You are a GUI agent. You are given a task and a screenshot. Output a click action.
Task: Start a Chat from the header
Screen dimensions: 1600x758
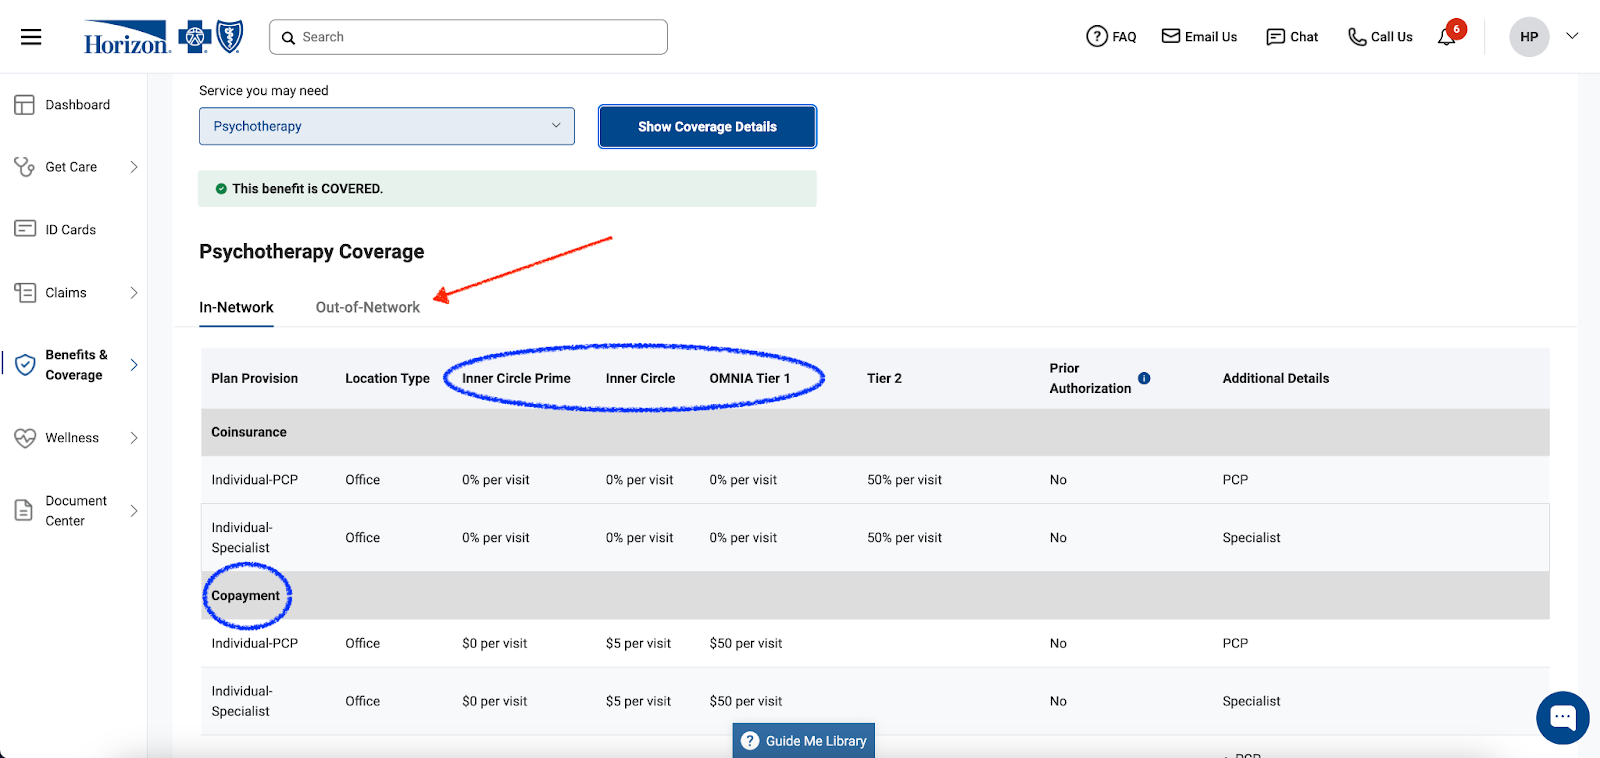pyautogui.click(x=1292, y=37)
